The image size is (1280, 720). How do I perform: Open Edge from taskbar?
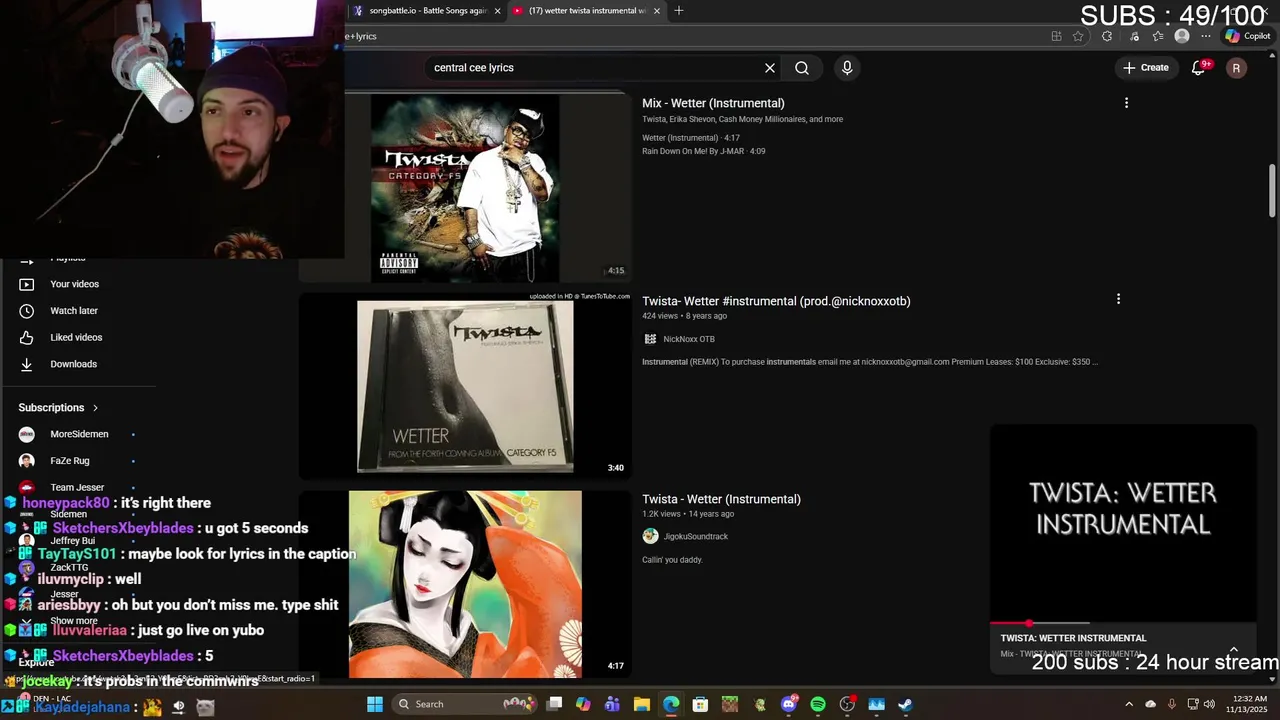671,704
